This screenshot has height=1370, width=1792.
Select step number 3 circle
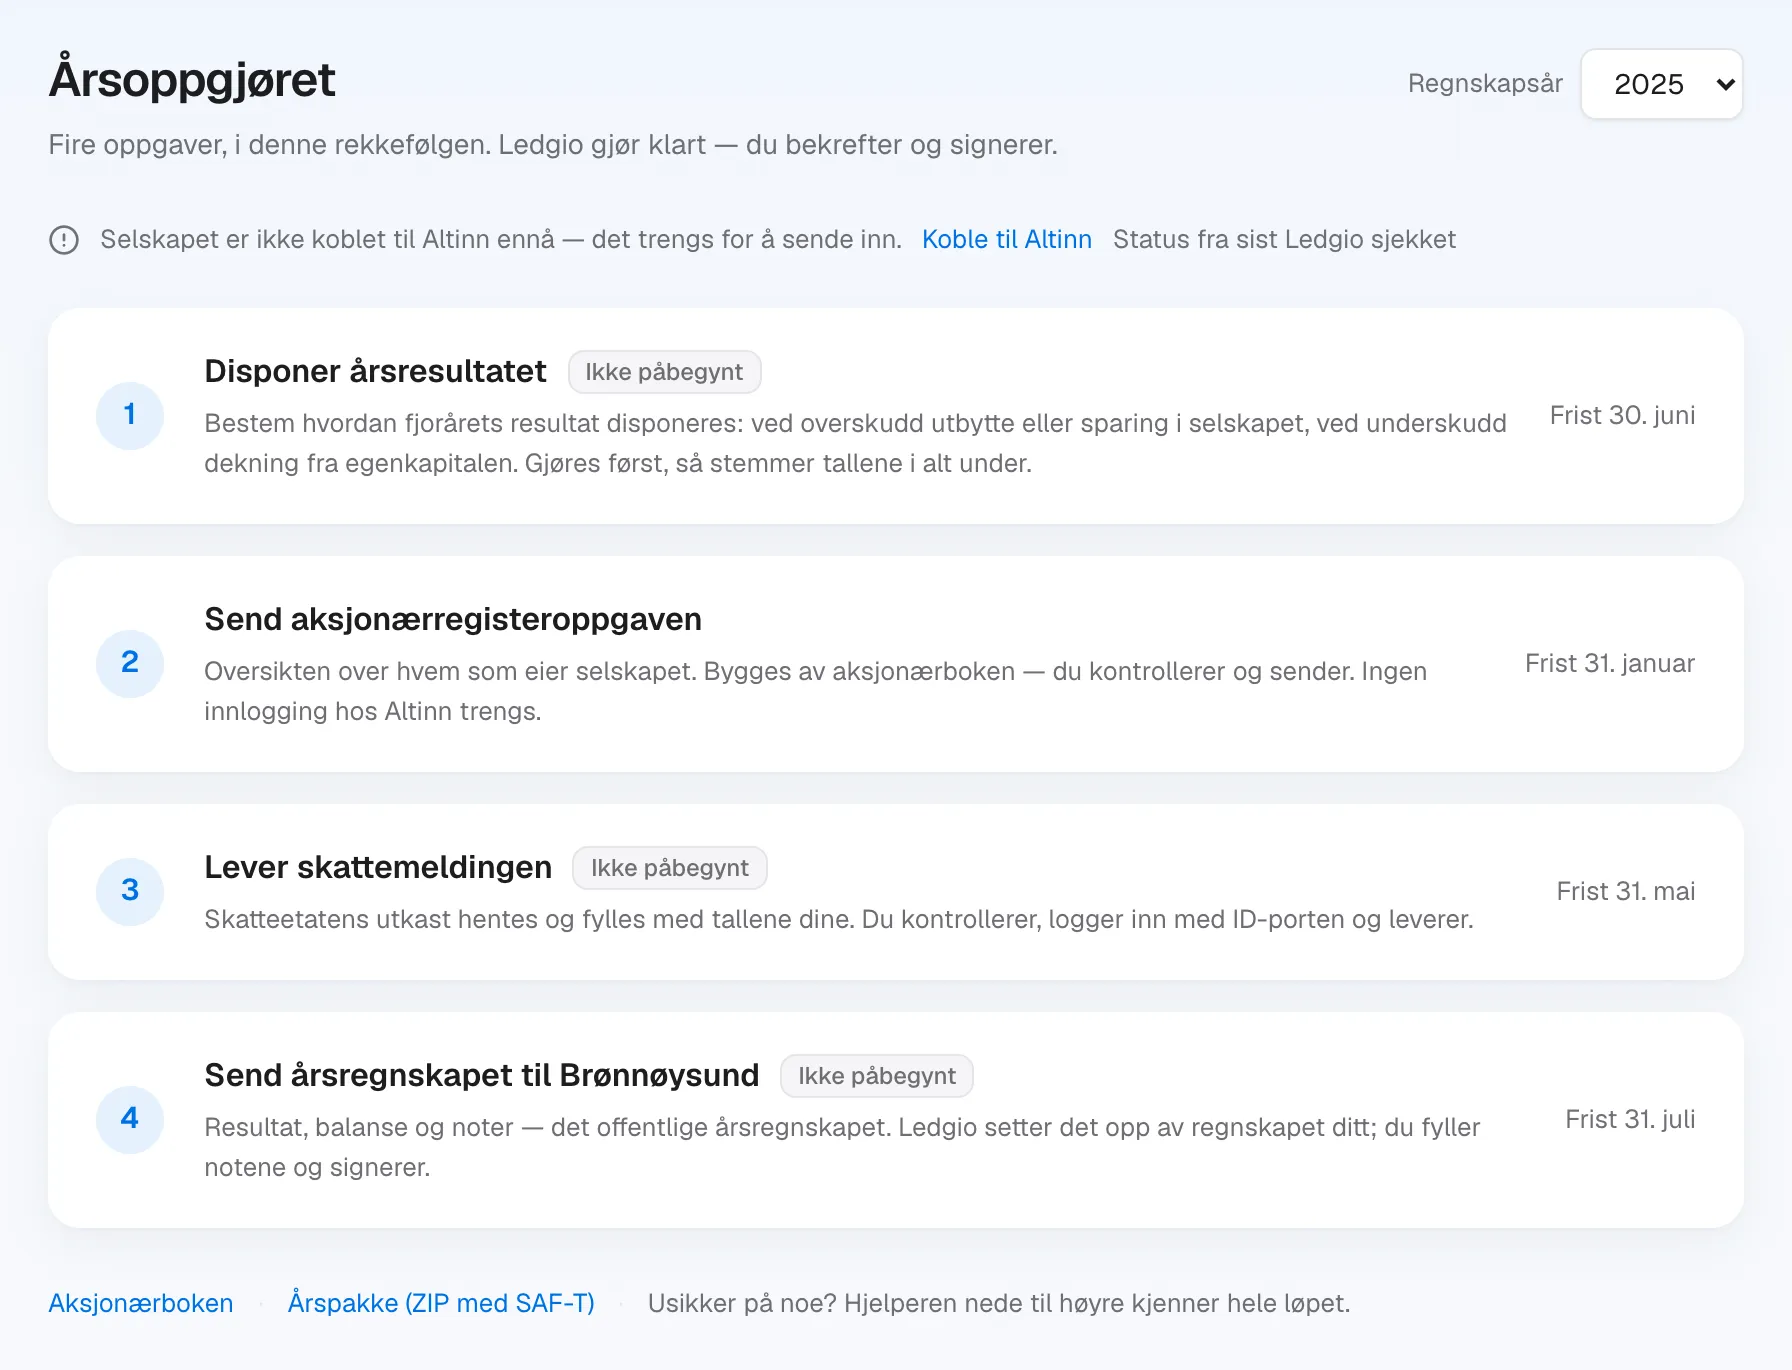[130, 891]
